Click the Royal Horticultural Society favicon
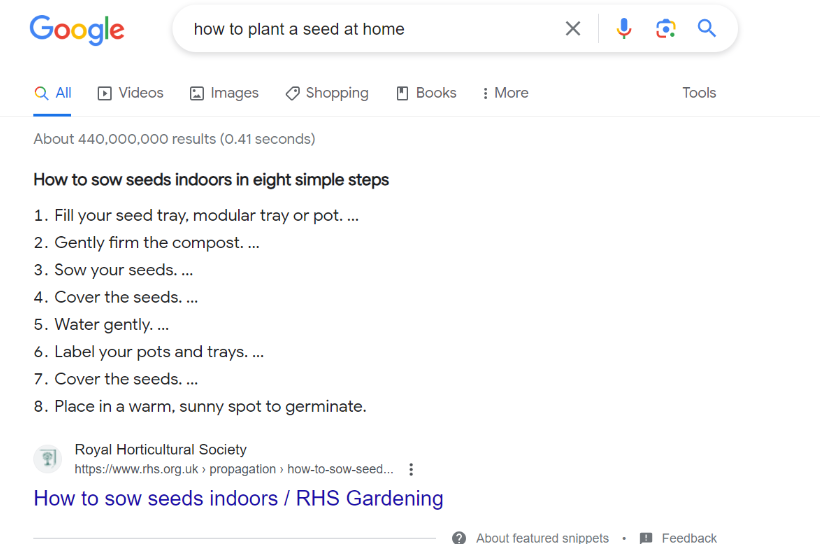This screenshot has width=820, height=553. [47, 459]
